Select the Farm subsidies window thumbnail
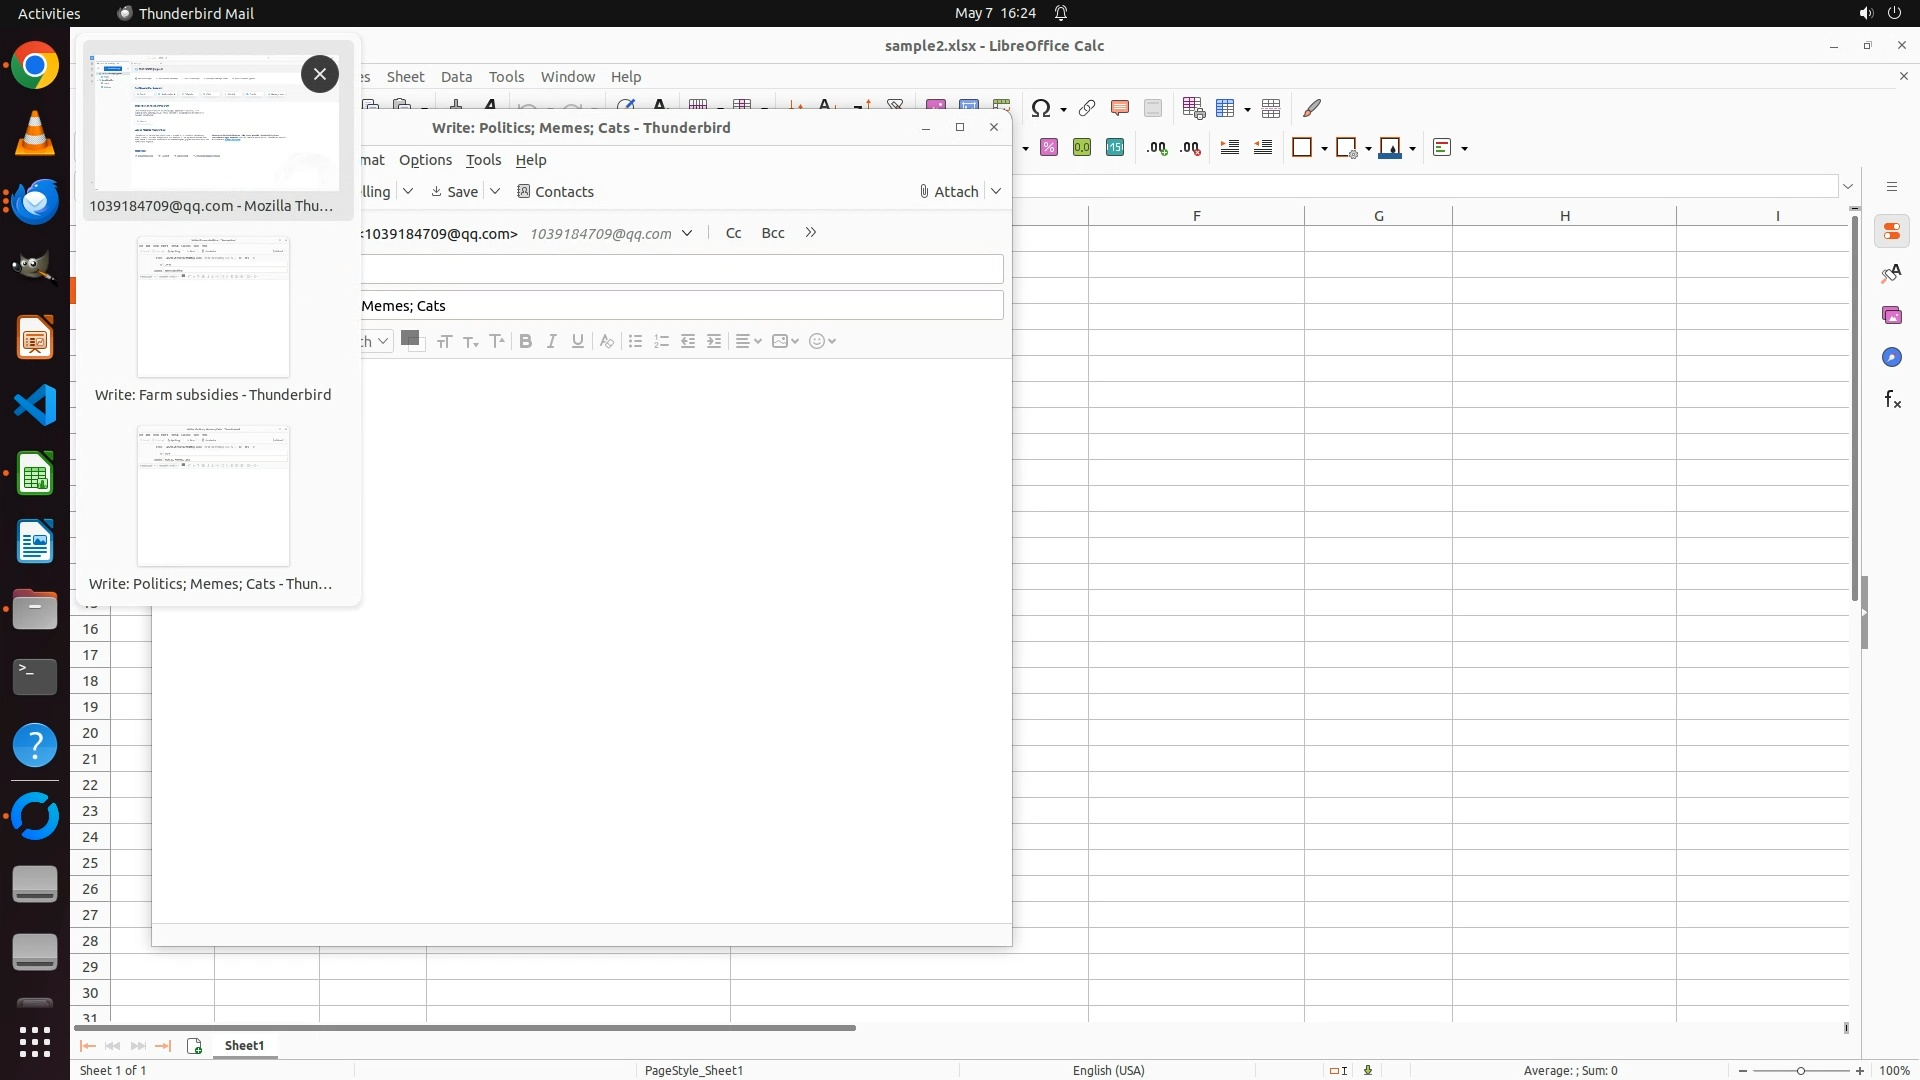Image resolution: width=1920 pixels, height=1080 pixels. click(x=213, y=308)
